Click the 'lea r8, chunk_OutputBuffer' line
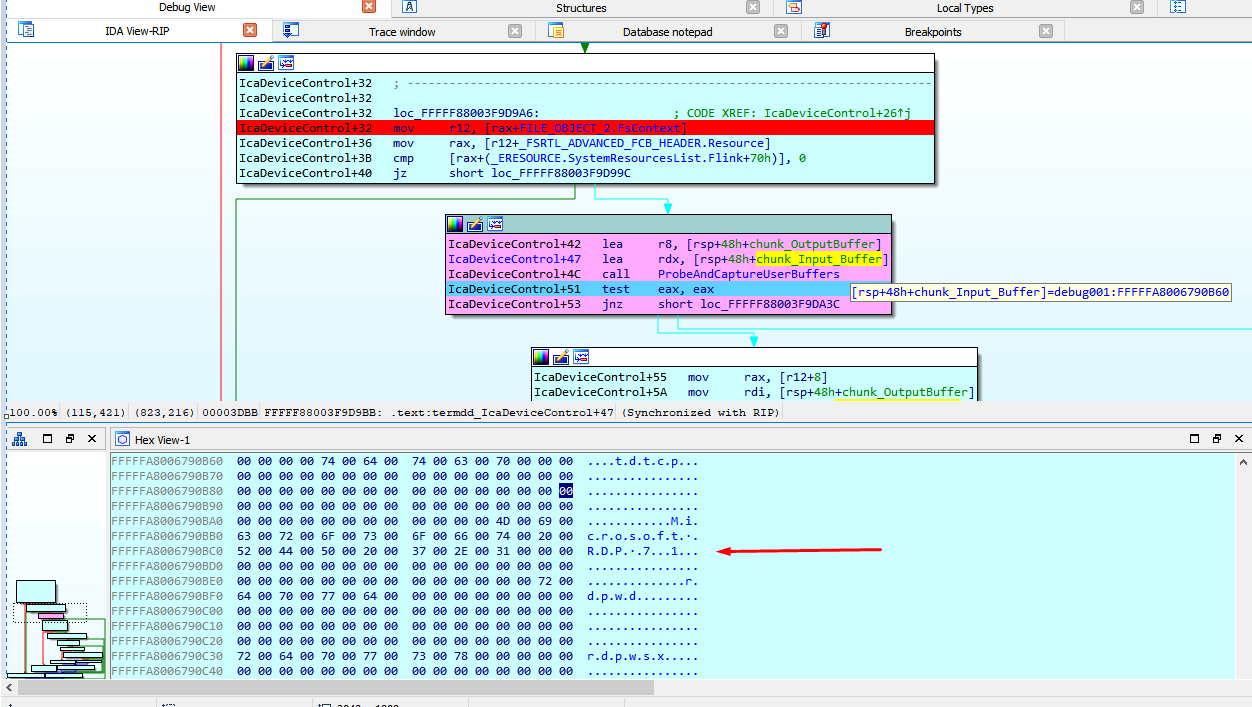The width and height of the screenshot is (1252, 707). pos(668,244)
